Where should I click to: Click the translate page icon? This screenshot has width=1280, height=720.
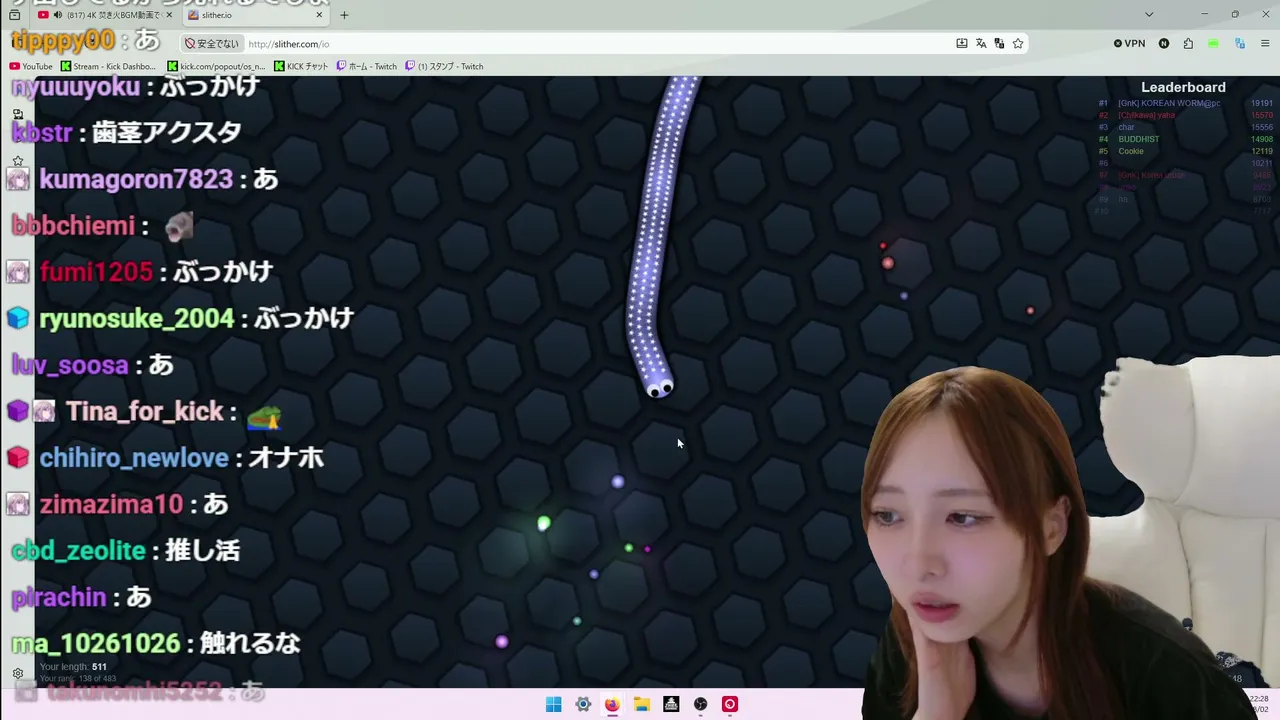click(981, 44)
